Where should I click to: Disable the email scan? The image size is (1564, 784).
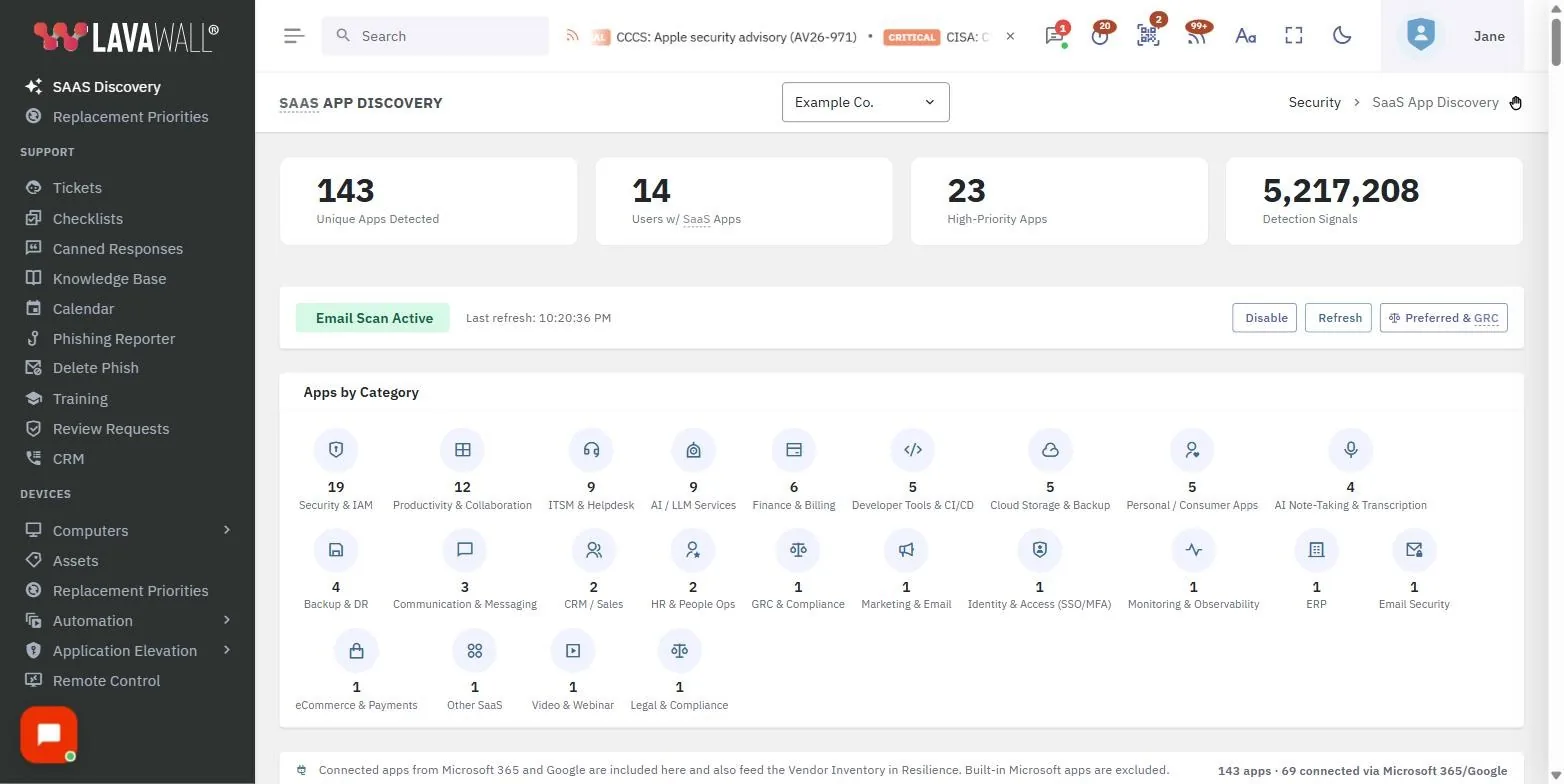pos(1265,318)
